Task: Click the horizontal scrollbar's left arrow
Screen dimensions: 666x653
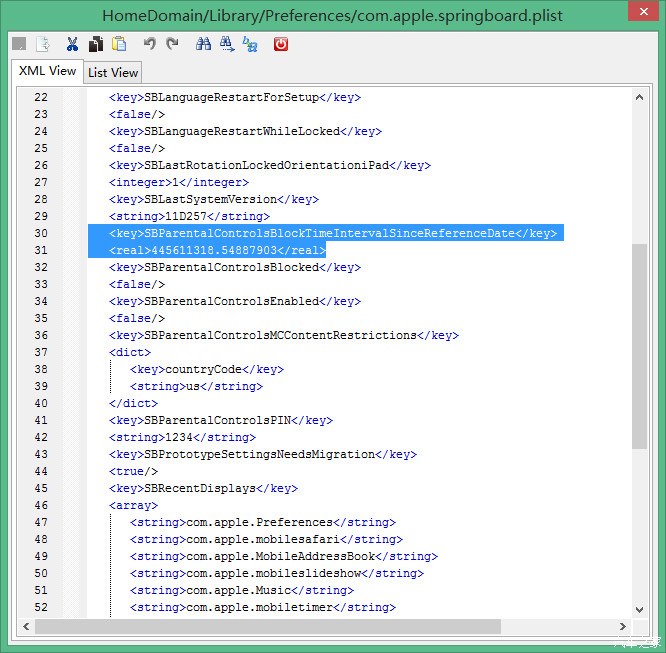Action: coord(26,627)
